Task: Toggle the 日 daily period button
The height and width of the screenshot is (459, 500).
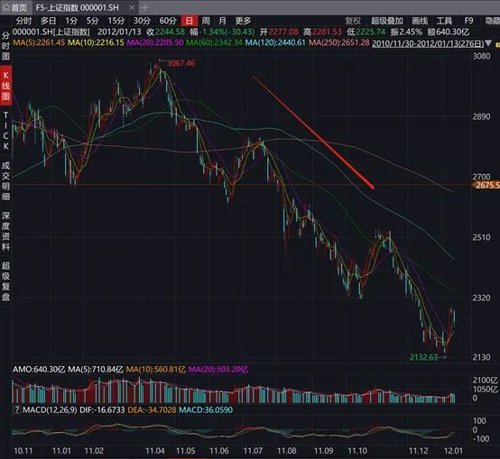Action: click(189, 21)
